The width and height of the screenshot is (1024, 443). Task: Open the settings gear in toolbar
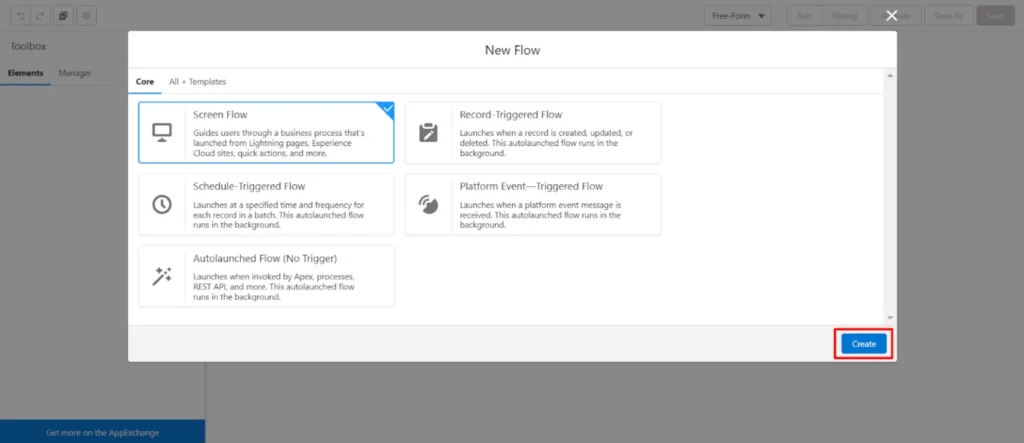point(87,16)
